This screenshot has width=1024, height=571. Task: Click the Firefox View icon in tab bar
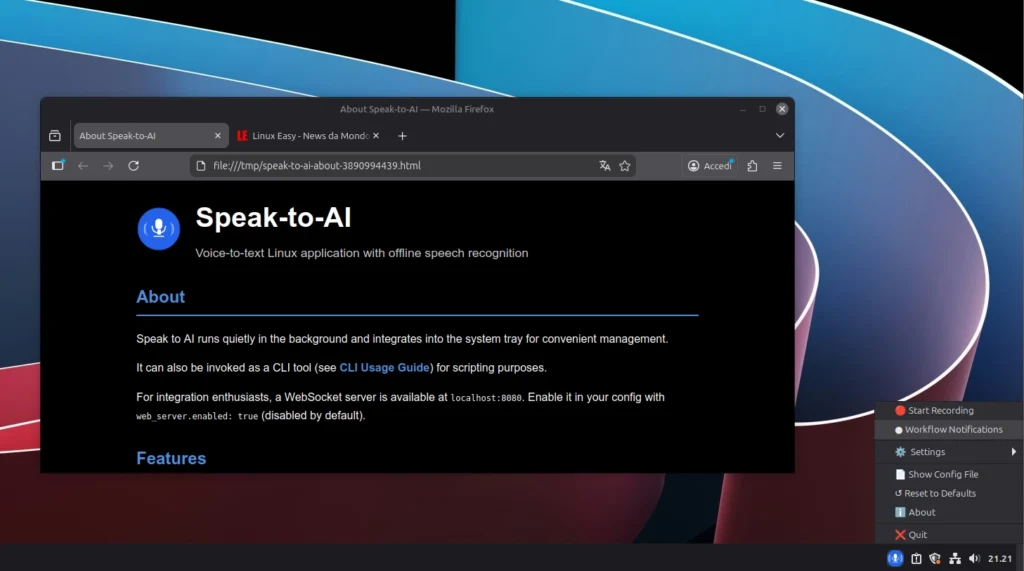pyautogui.click(x=55, y=136)
